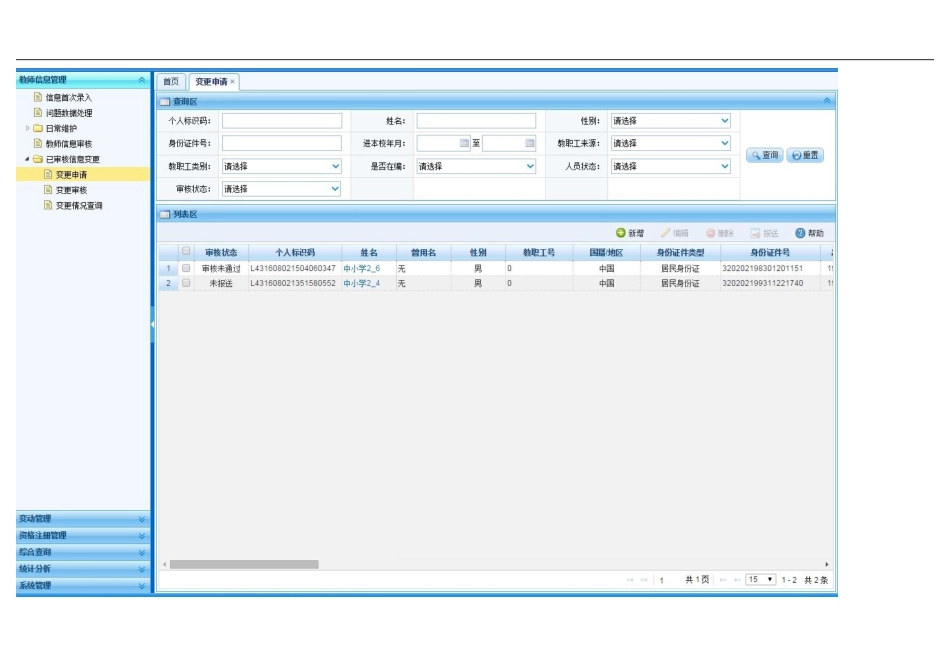Close the 变更申请 tab with its x
Screen dimensions: 950x672
[232, 81]
